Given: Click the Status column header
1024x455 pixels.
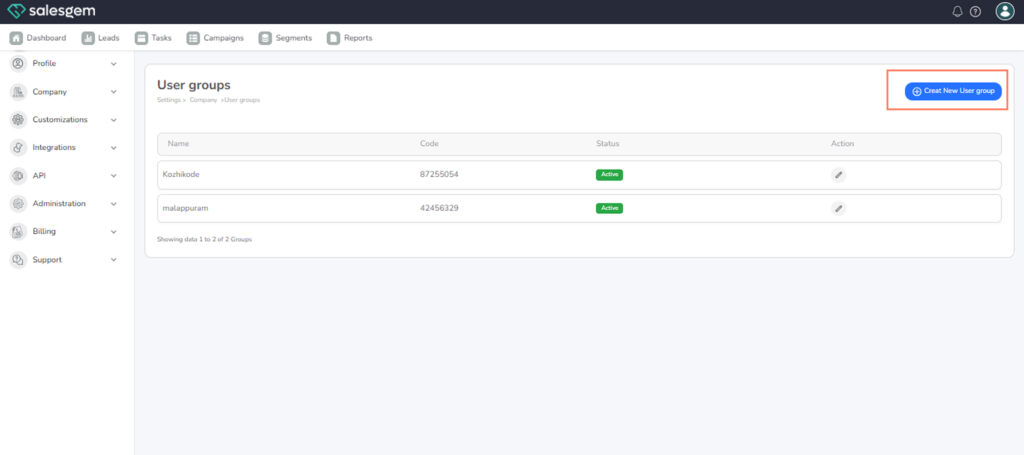Looking at the screenshot, I should (x=607, y=144).
